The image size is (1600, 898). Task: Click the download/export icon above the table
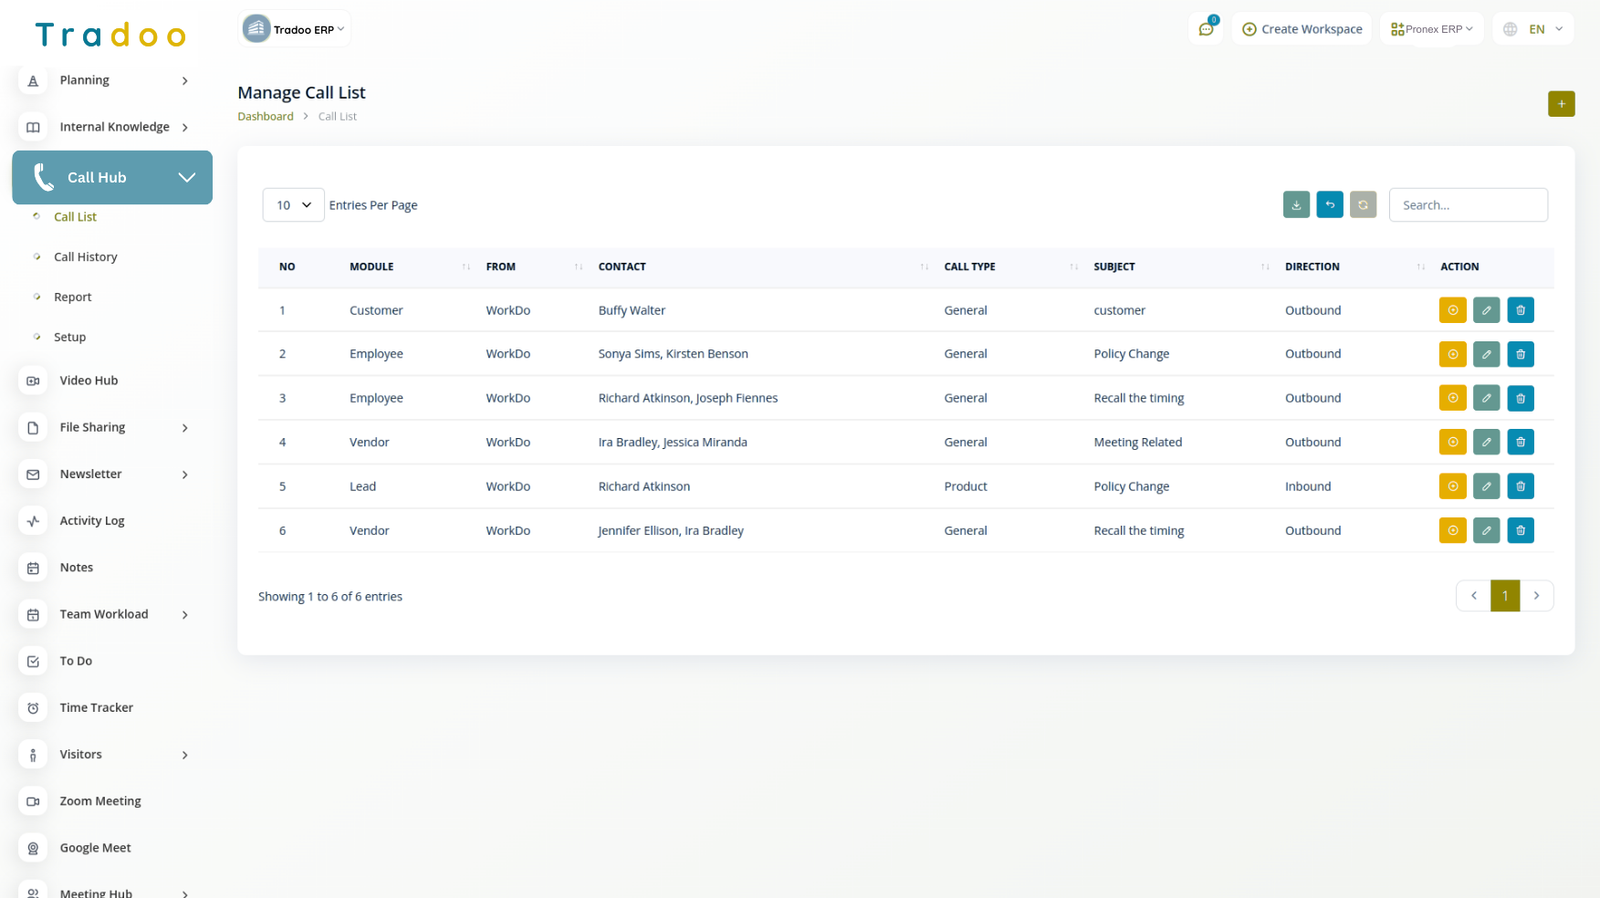click(1296, 205)
